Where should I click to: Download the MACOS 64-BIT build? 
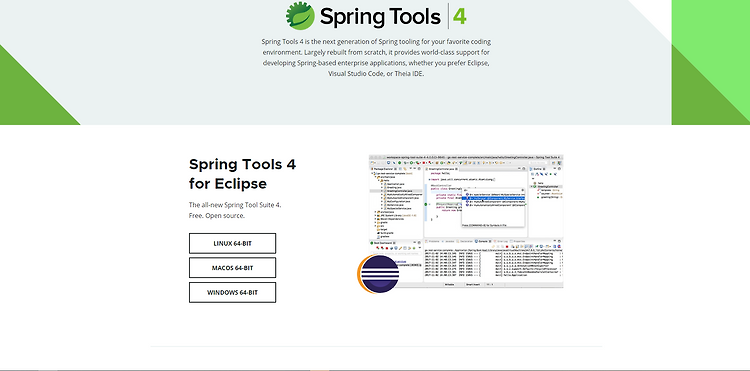pyautogui.click(x=232, y=268)
